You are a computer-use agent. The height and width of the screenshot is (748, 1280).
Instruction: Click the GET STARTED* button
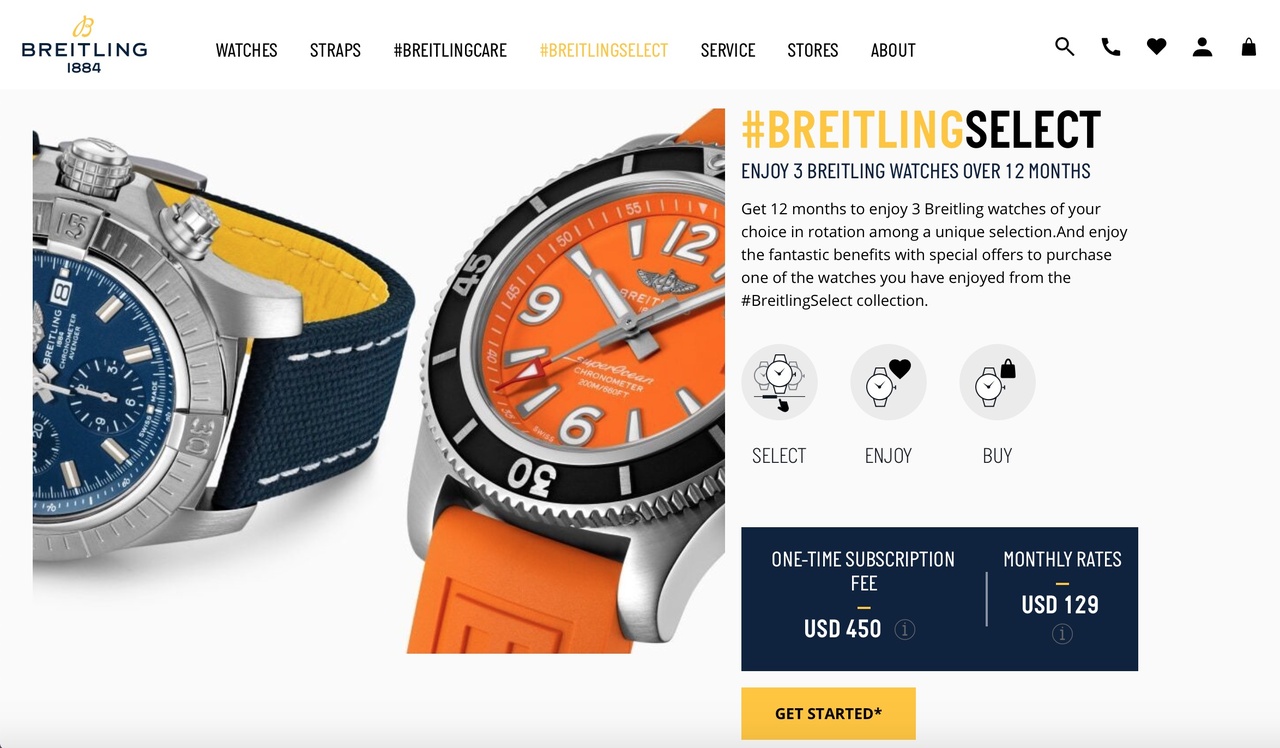click(x=828, y=714)
